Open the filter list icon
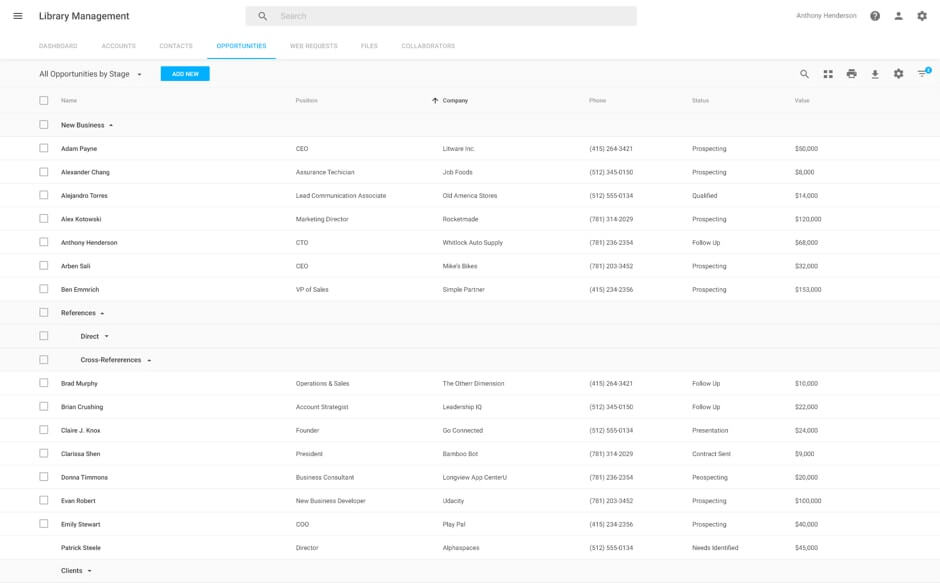Viewport: 940px width, 583px height. pos(922,74)
